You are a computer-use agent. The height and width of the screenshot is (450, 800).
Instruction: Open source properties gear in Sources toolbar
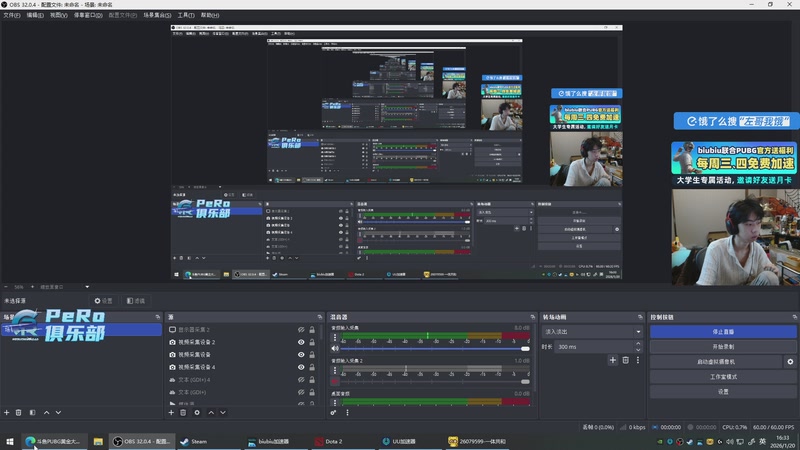(197, 412)
